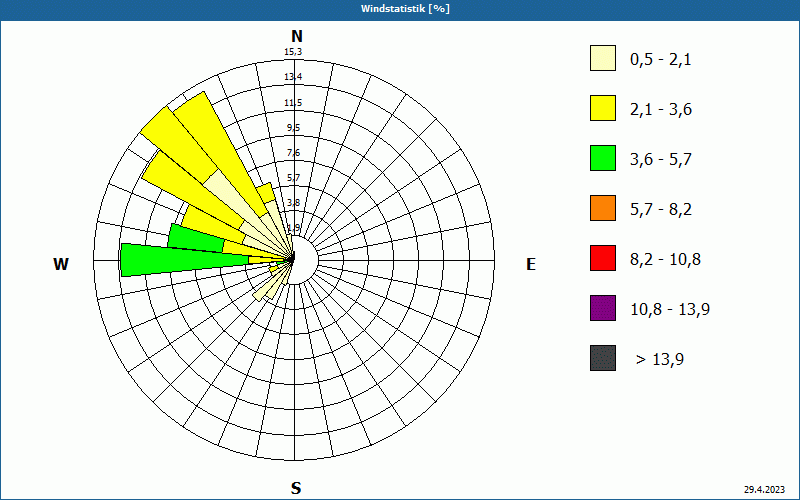Click the legend text '> 13,9'

[660, 360]
